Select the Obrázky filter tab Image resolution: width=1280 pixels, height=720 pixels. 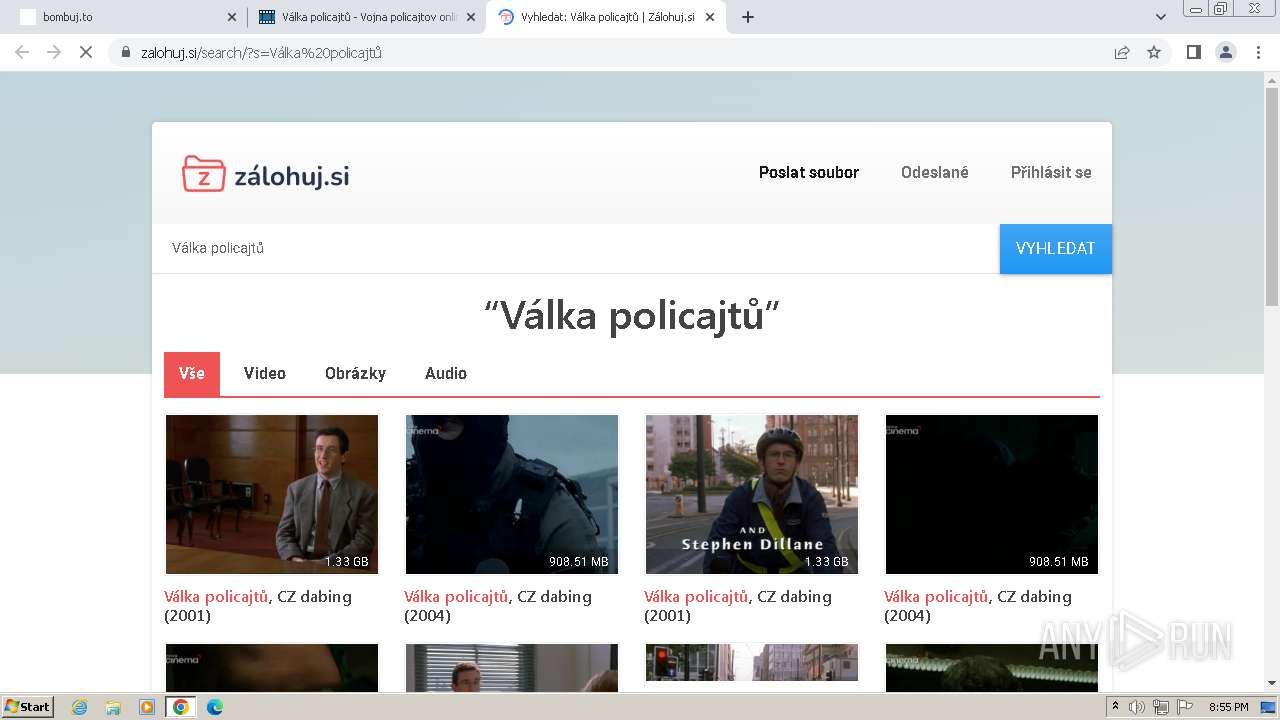pos(355,373)
